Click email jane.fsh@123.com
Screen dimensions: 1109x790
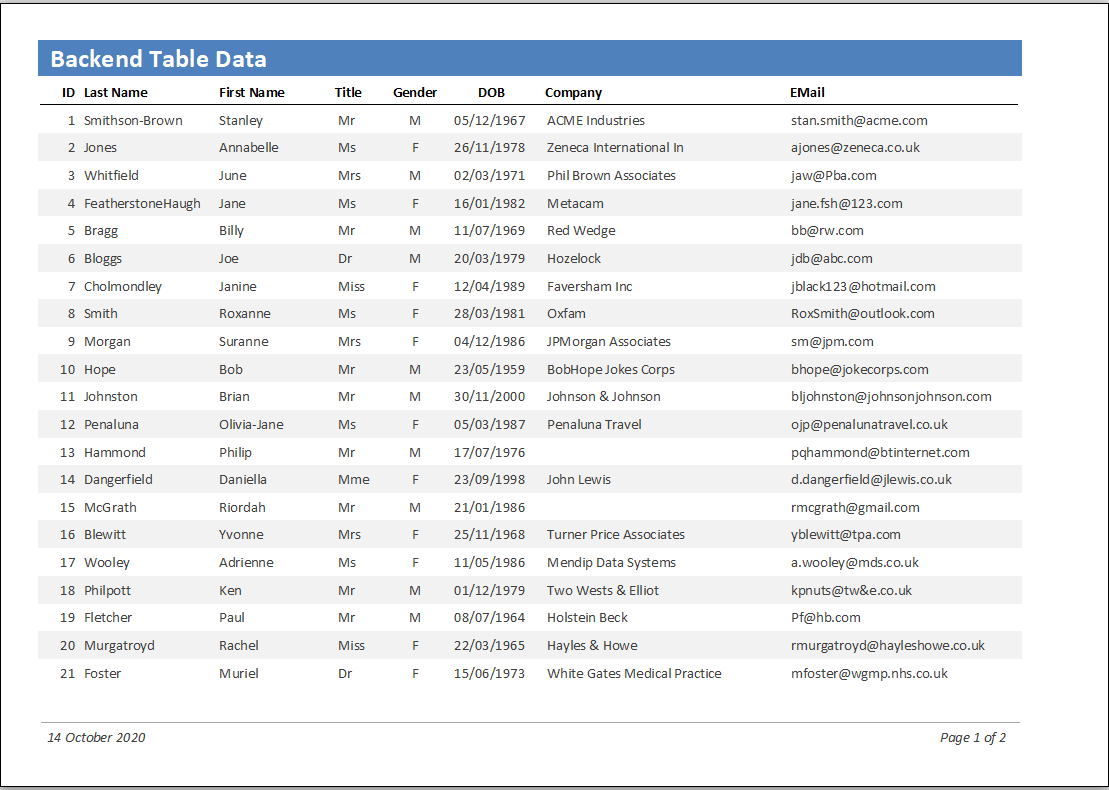[x=847, y=204]
